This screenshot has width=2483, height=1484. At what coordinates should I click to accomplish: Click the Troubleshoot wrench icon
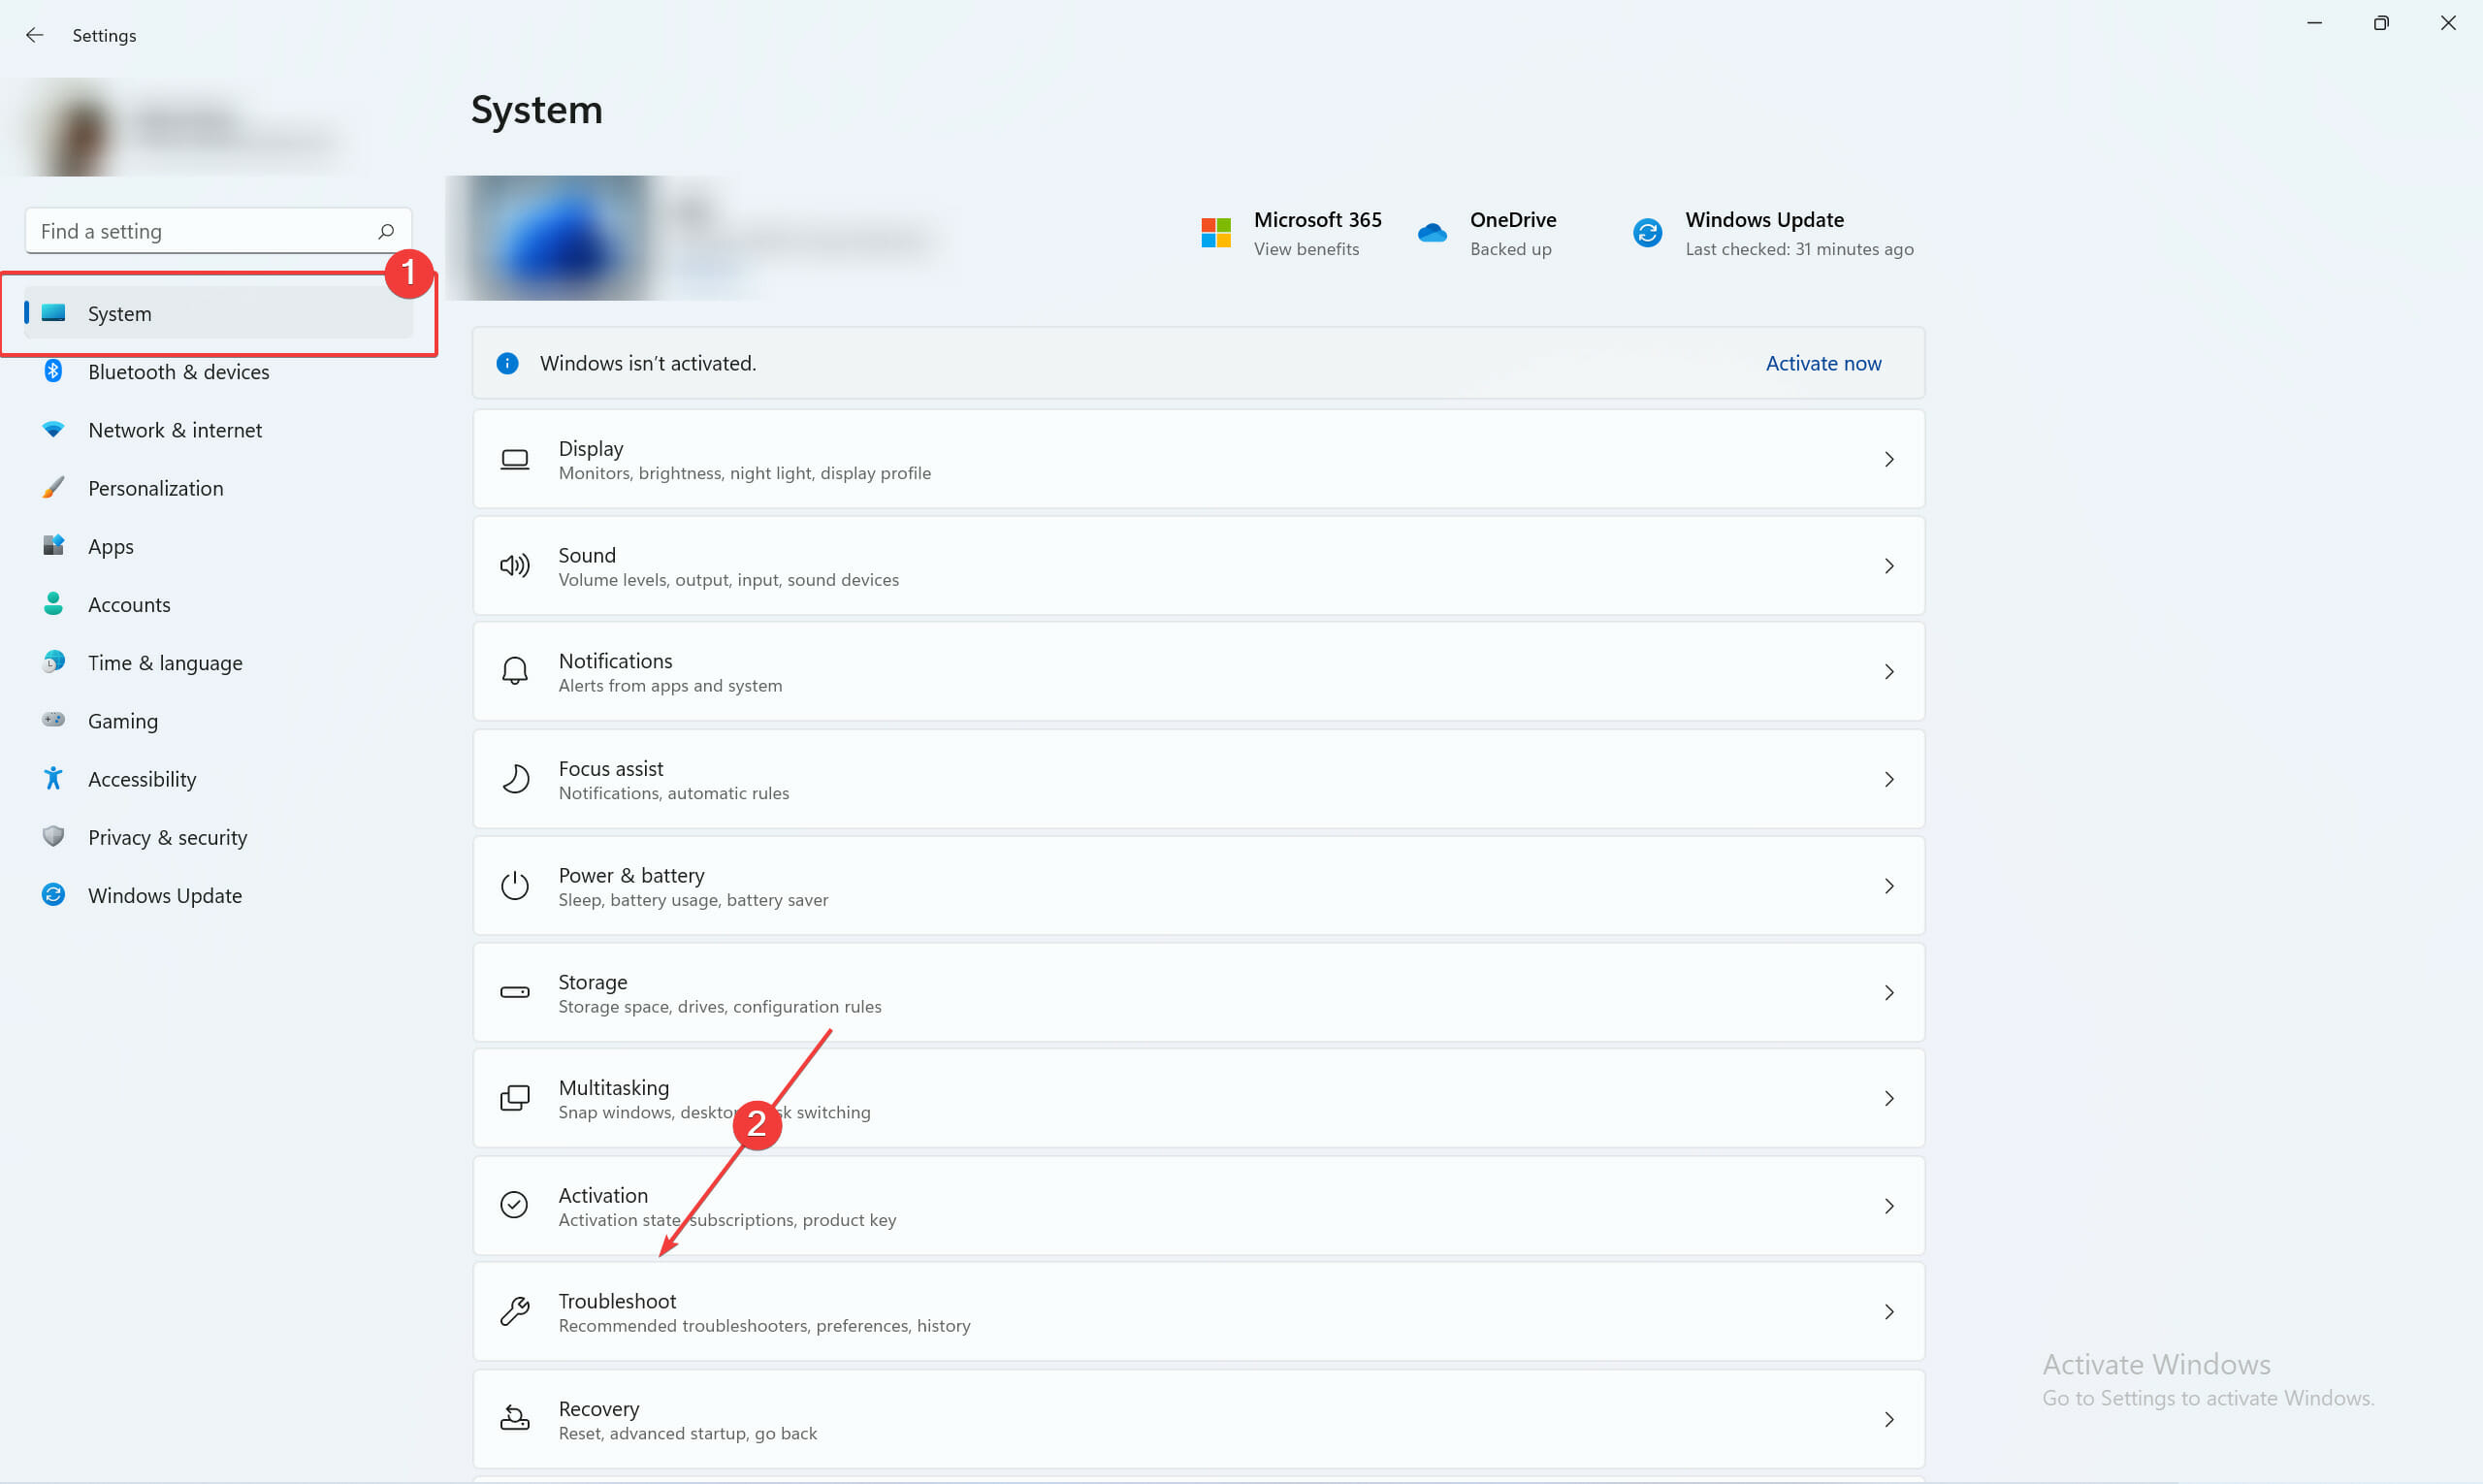click(x=515, y=1311)
